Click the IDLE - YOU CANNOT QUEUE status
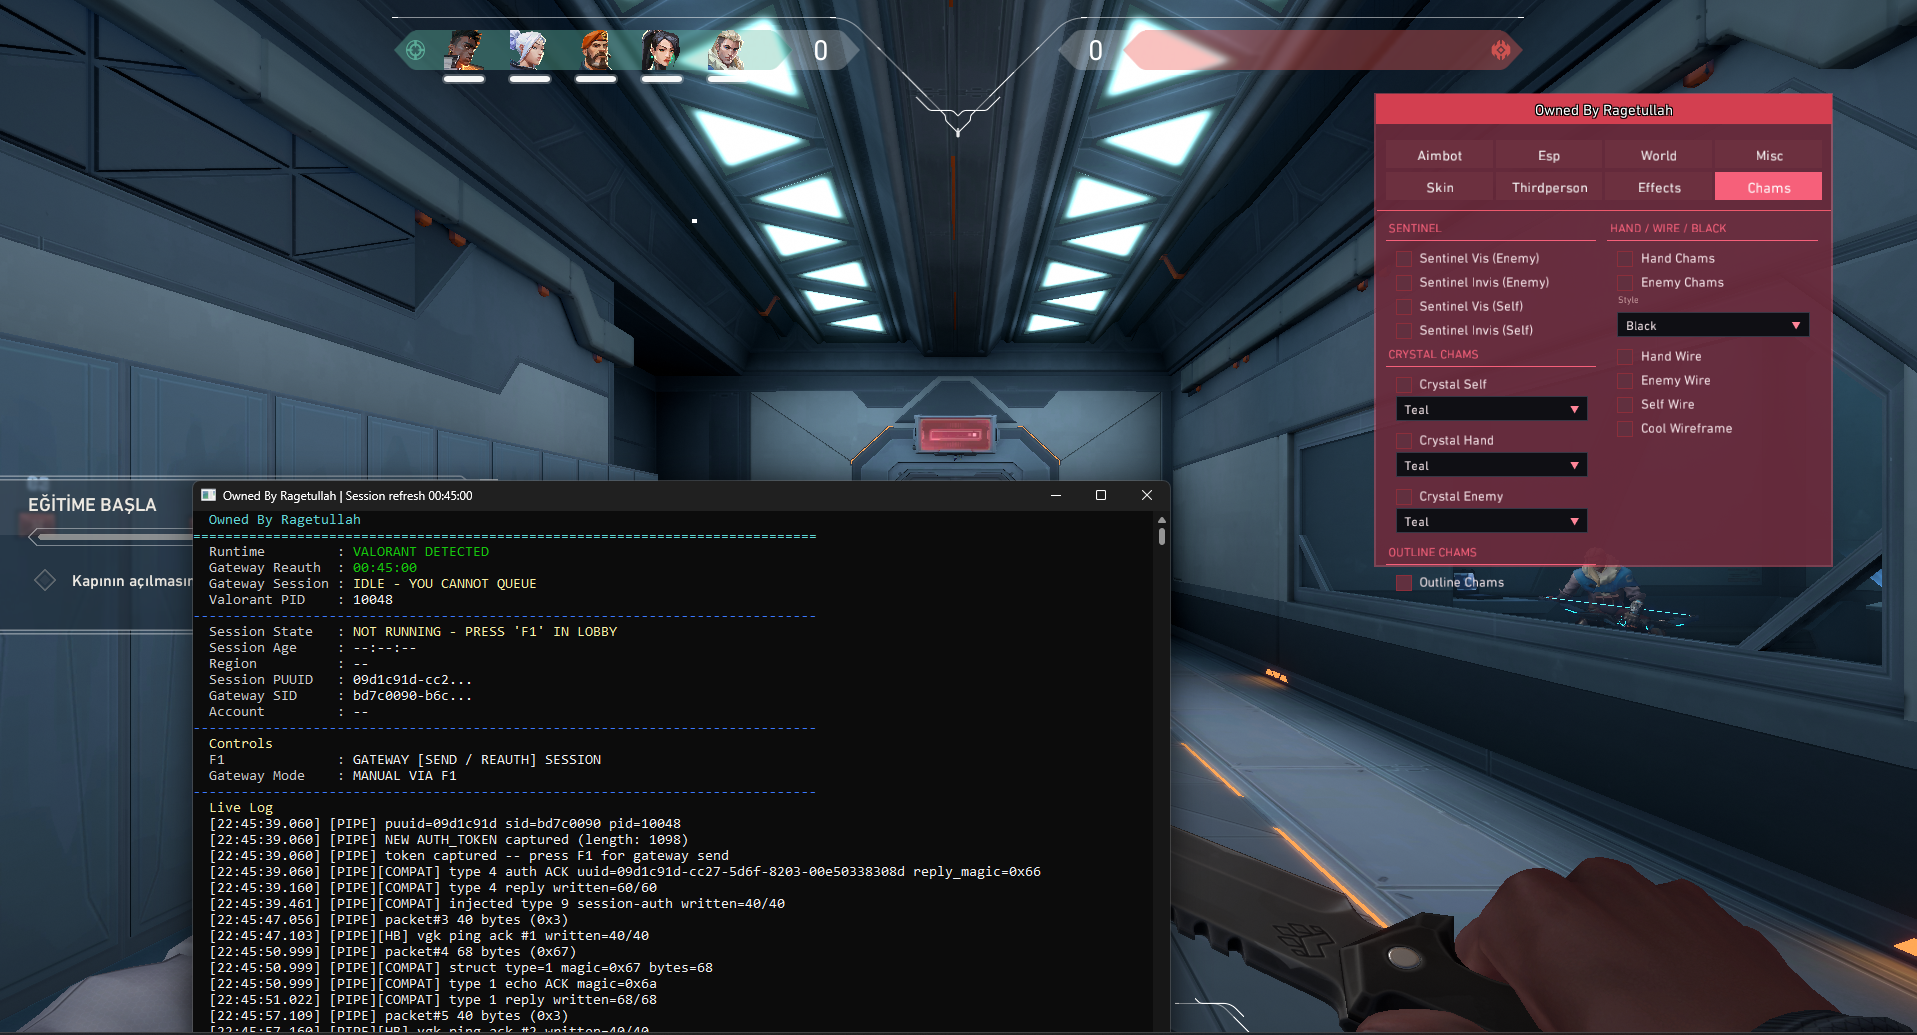Screen dimensions: 1917x1035 [x=445, y=583]
